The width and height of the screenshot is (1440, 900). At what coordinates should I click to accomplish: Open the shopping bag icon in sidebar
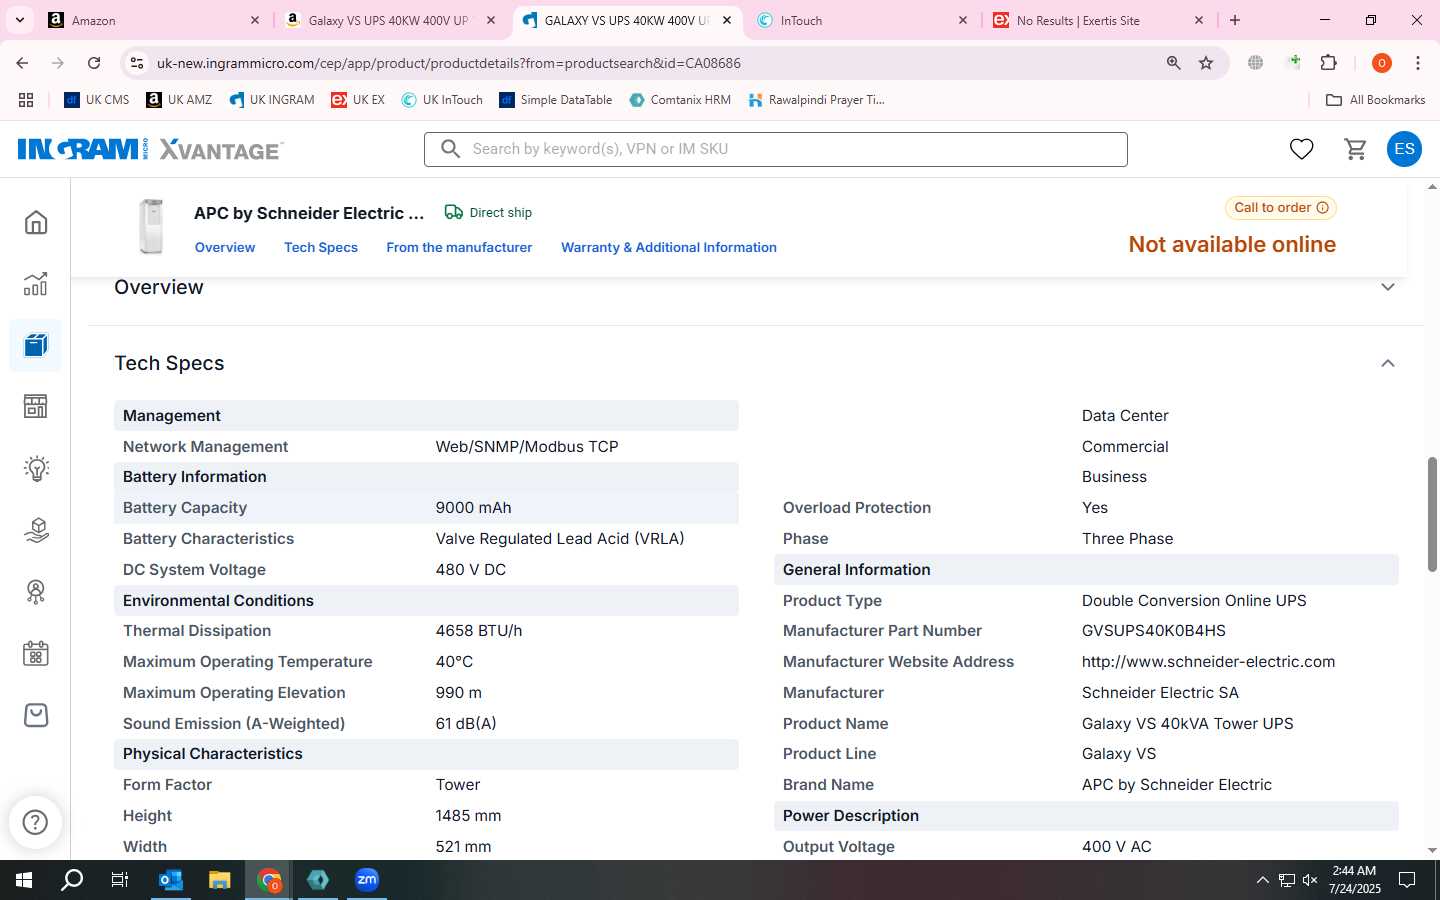[x=36, y=715]
